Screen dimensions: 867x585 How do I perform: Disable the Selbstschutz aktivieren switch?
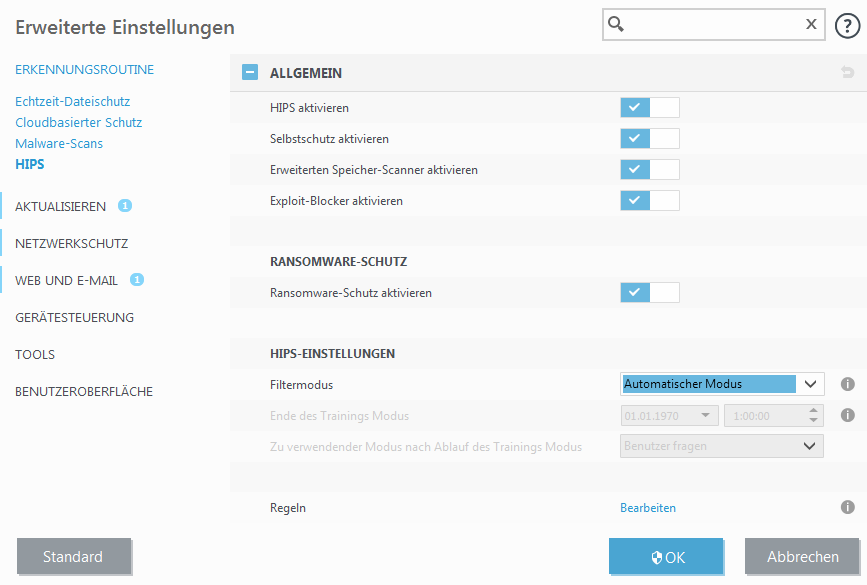coord(649,139)
